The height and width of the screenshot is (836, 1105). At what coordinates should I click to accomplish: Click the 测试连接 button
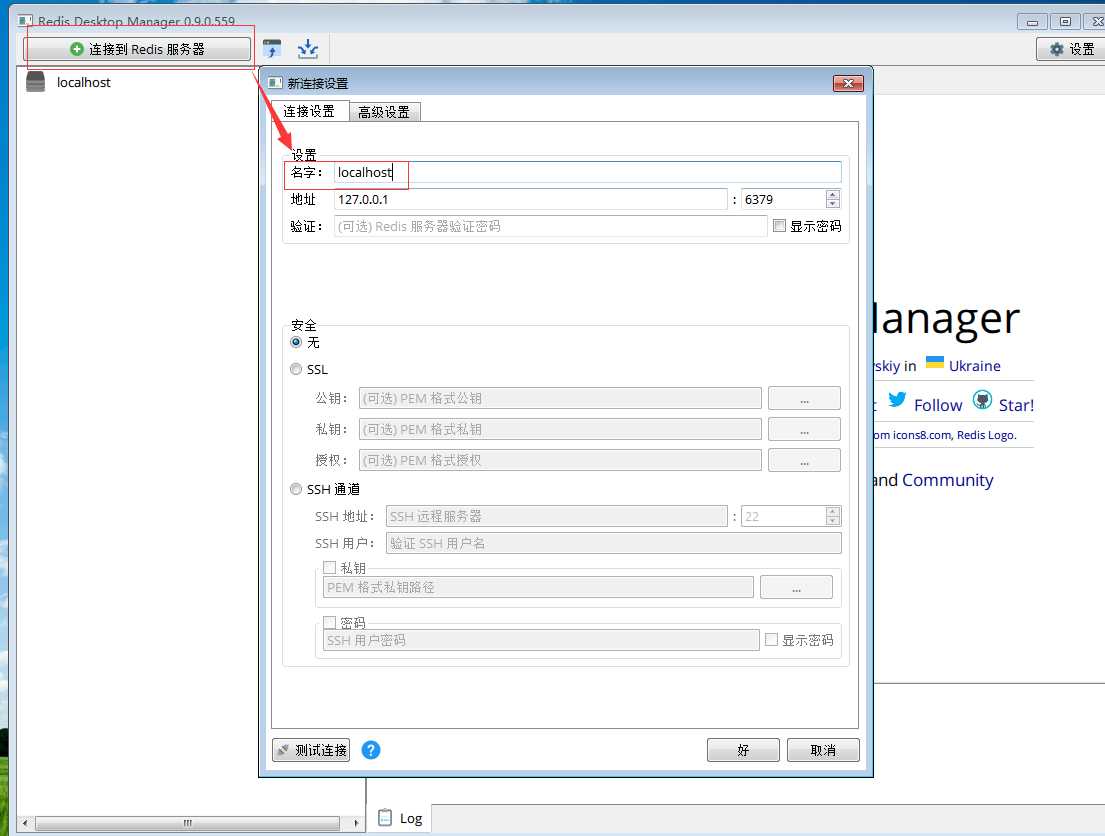[311, 750]
